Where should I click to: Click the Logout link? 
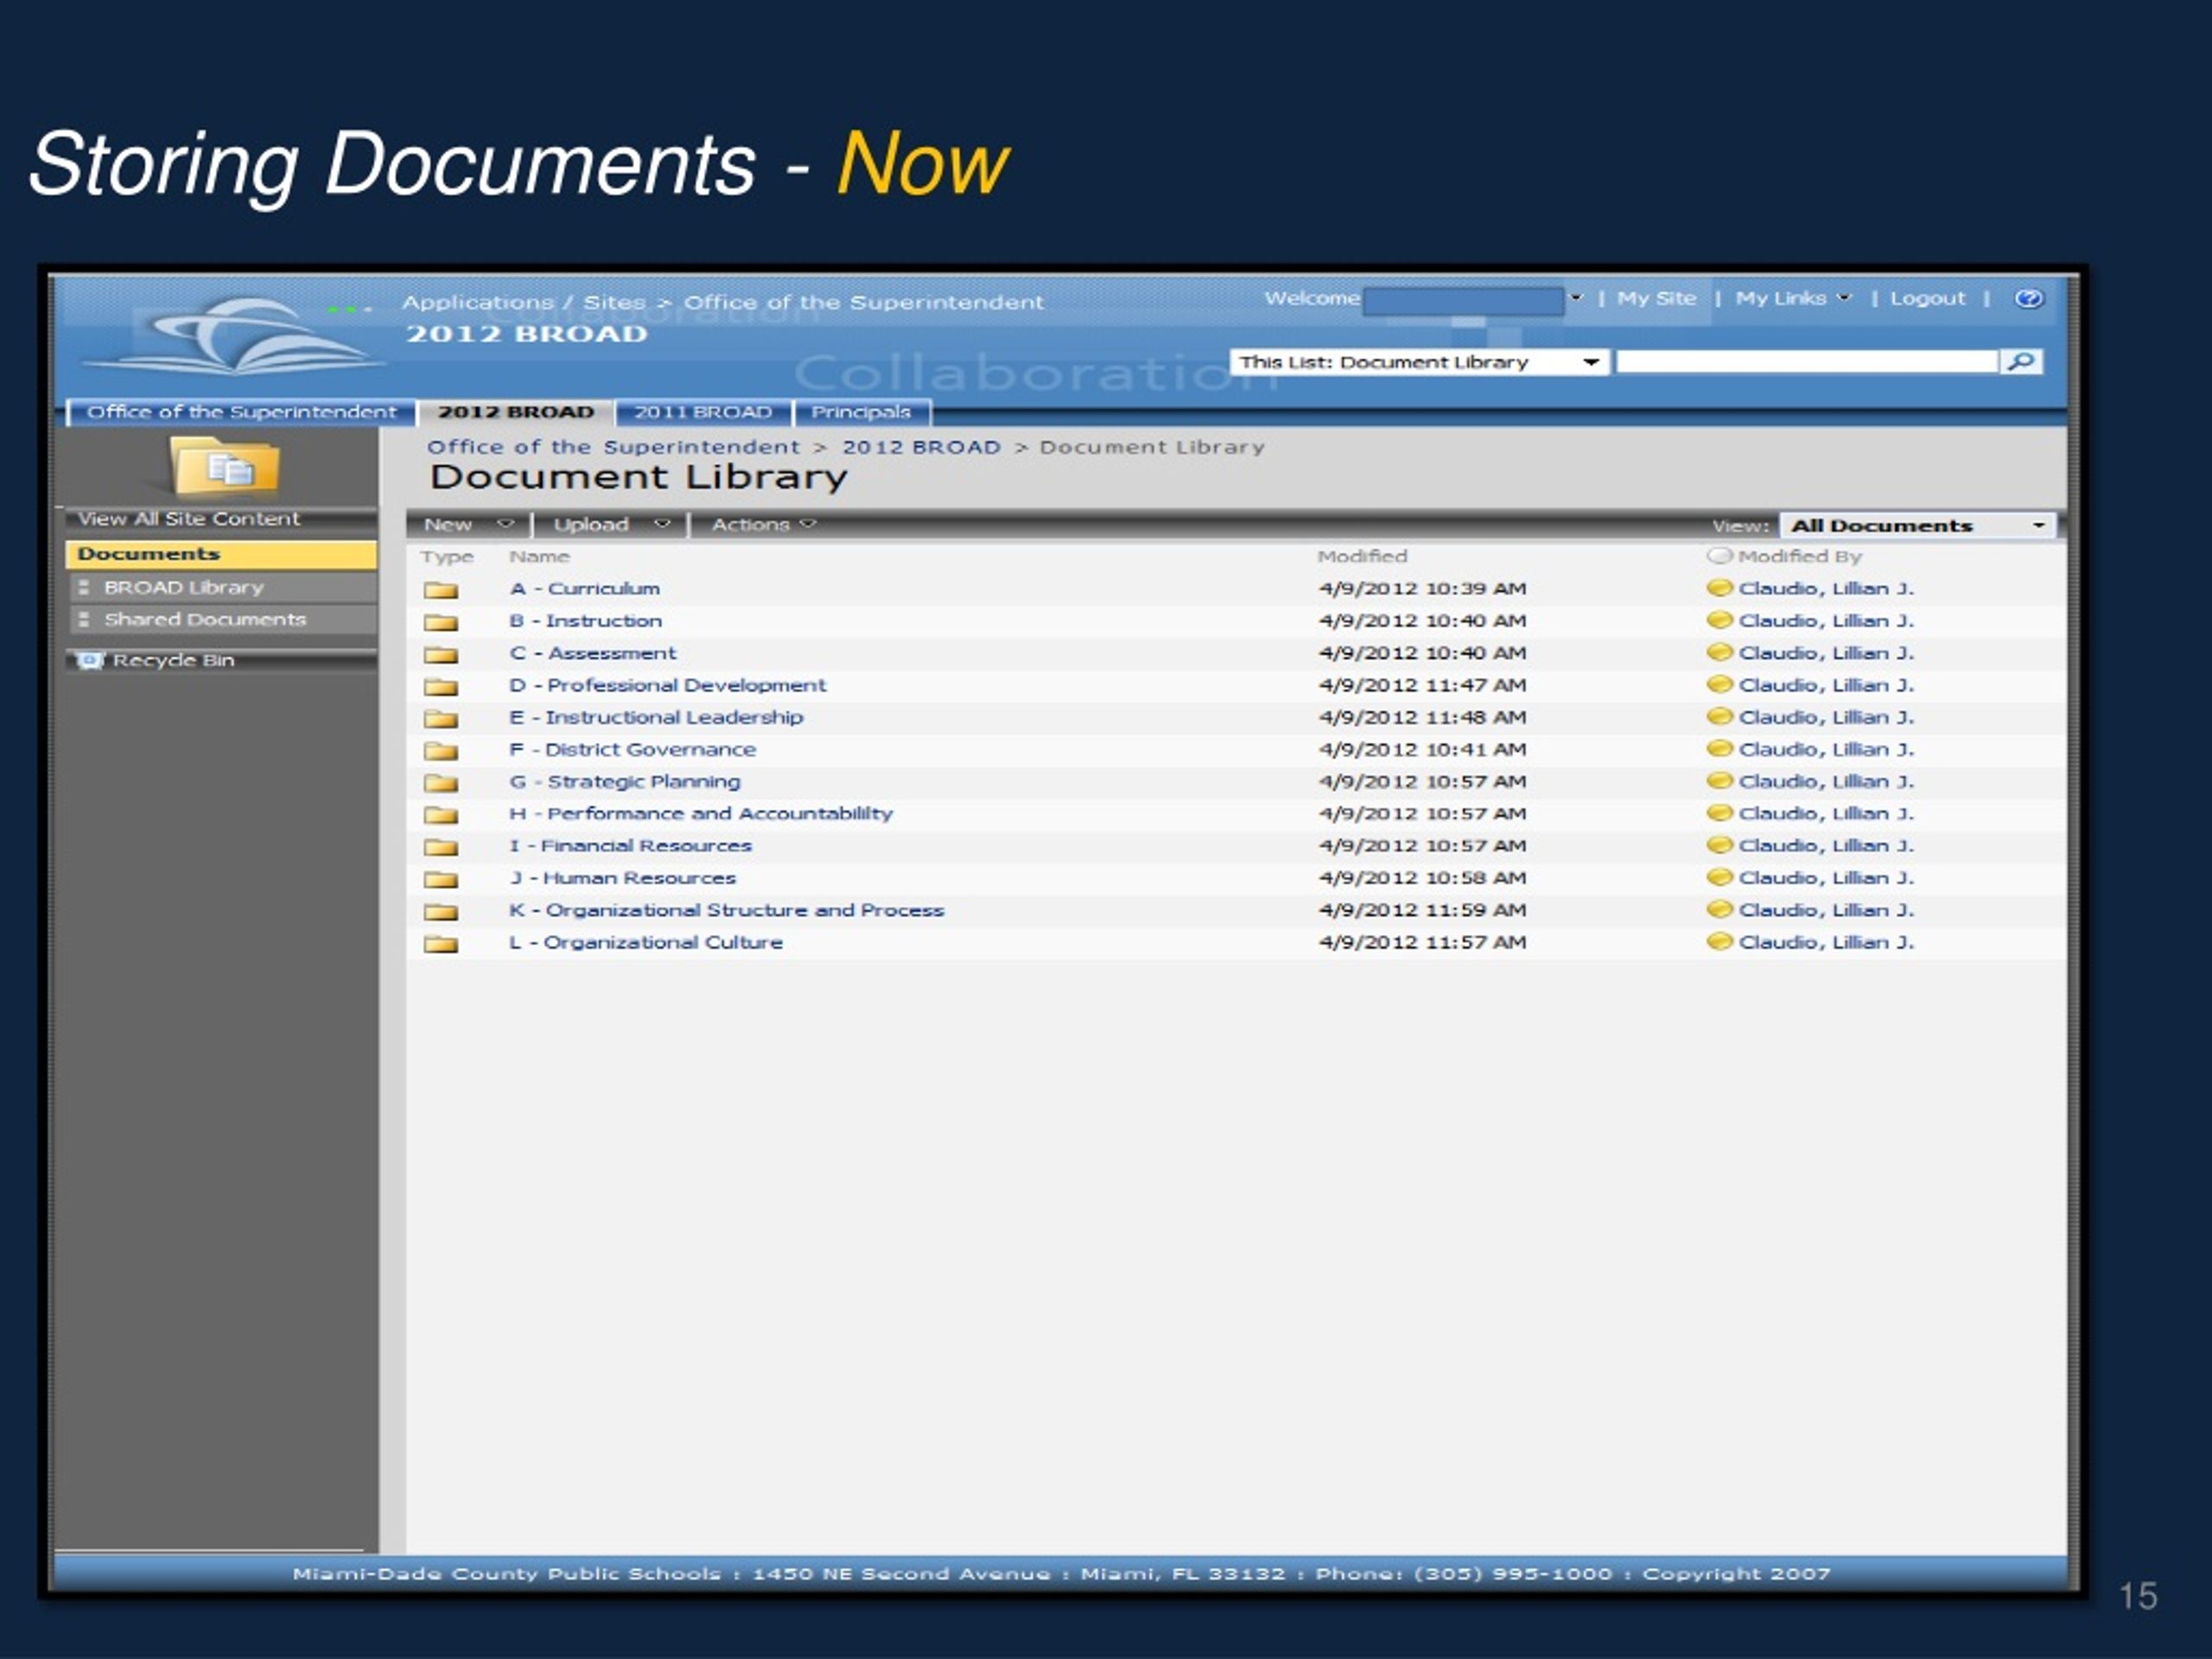click(x=1927, y=299)
